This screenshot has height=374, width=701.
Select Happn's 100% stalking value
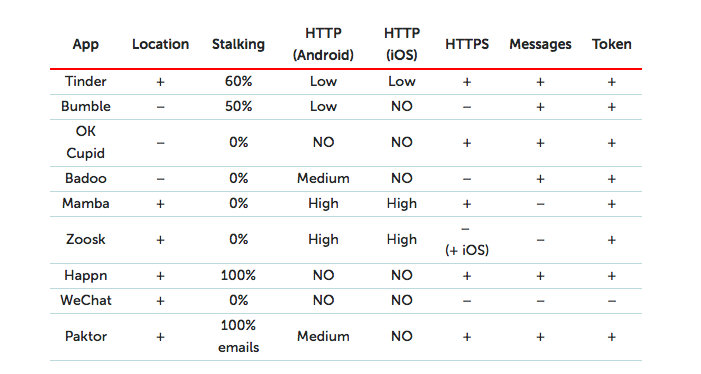(x=238, y=275)
